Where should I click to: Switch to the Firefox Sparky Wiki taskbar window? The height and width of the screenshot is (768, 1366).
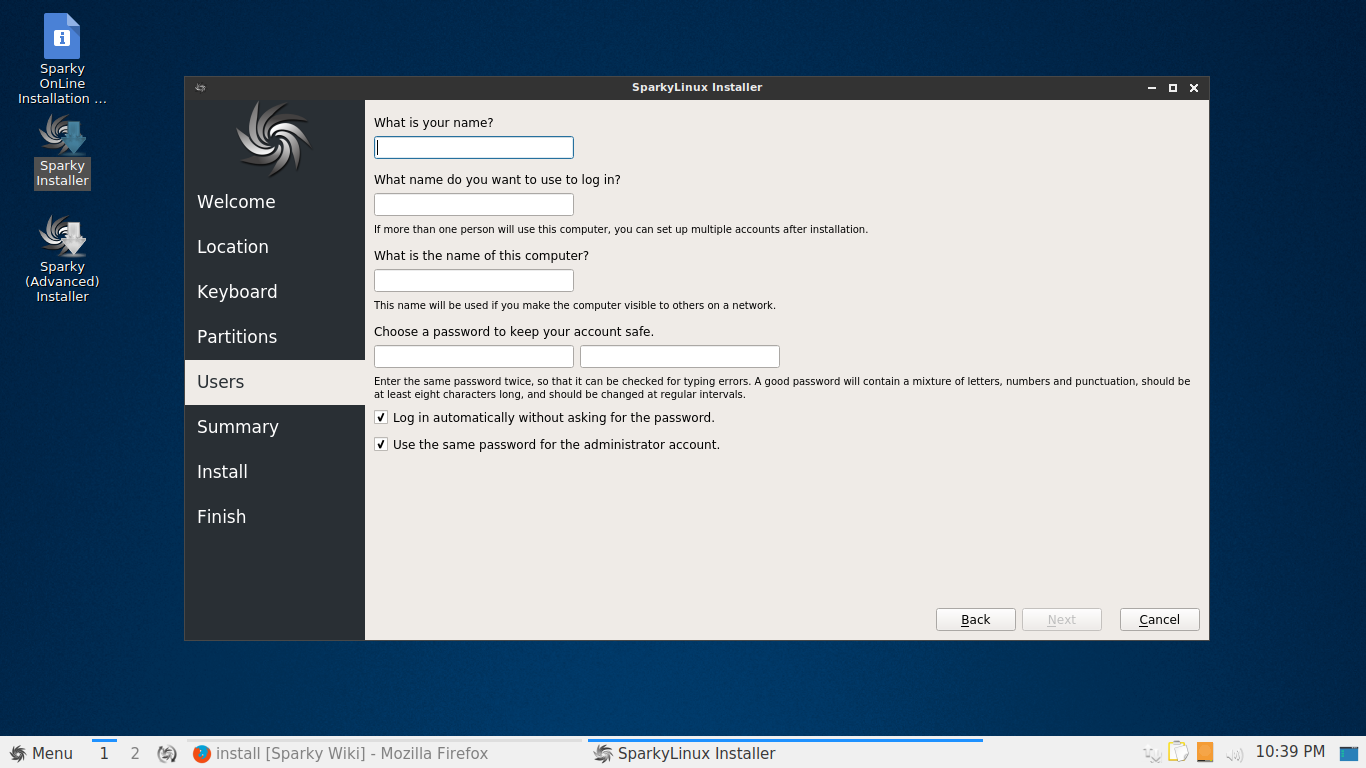(385, 753)
